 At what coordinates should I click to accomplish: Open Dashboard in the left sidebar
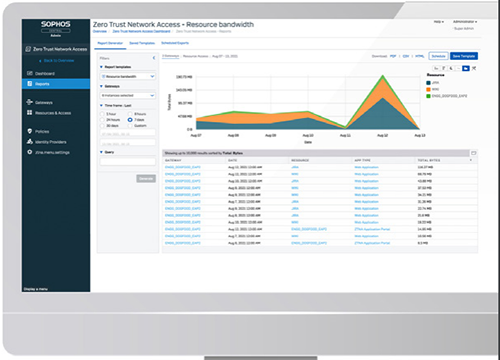[x=45, y=73]
